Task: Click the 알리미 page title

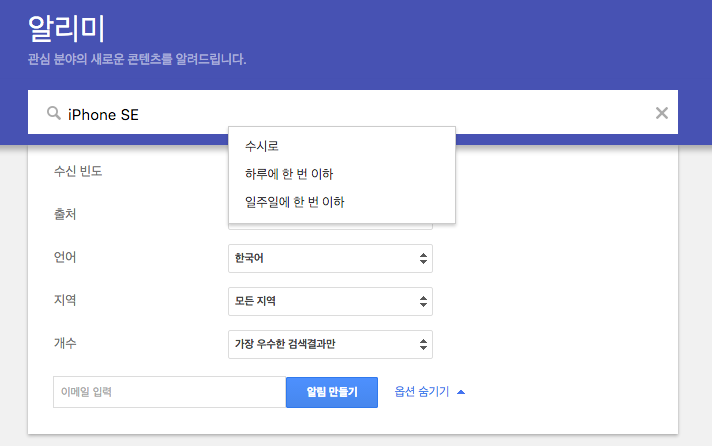Action: tap(67, 28)
